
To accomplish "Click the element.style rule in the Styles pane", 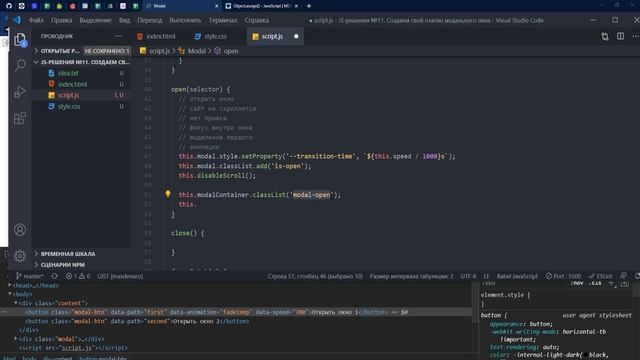I will coord(505,295).
